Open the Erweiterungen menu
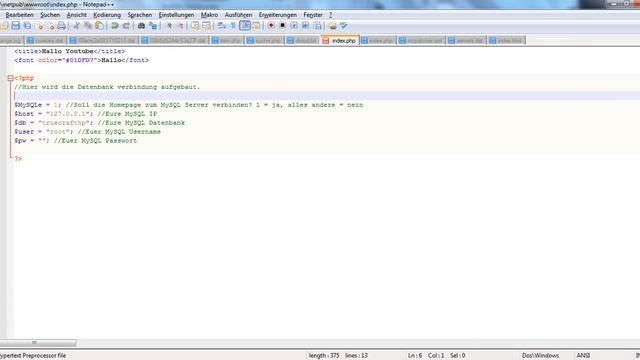Viewport: 640px width, 360px height. tap(278, 15)
